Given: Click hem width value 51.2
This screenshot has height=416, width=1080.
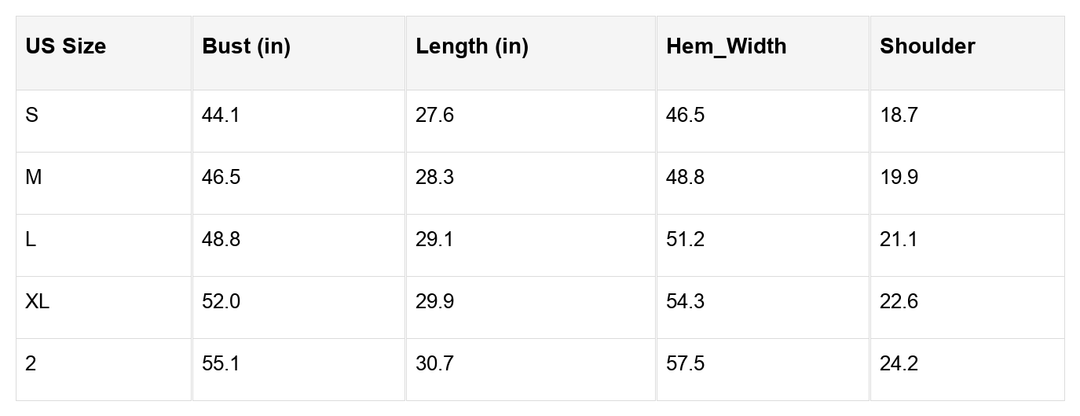Looking at the screenshot, I should 686,239.
